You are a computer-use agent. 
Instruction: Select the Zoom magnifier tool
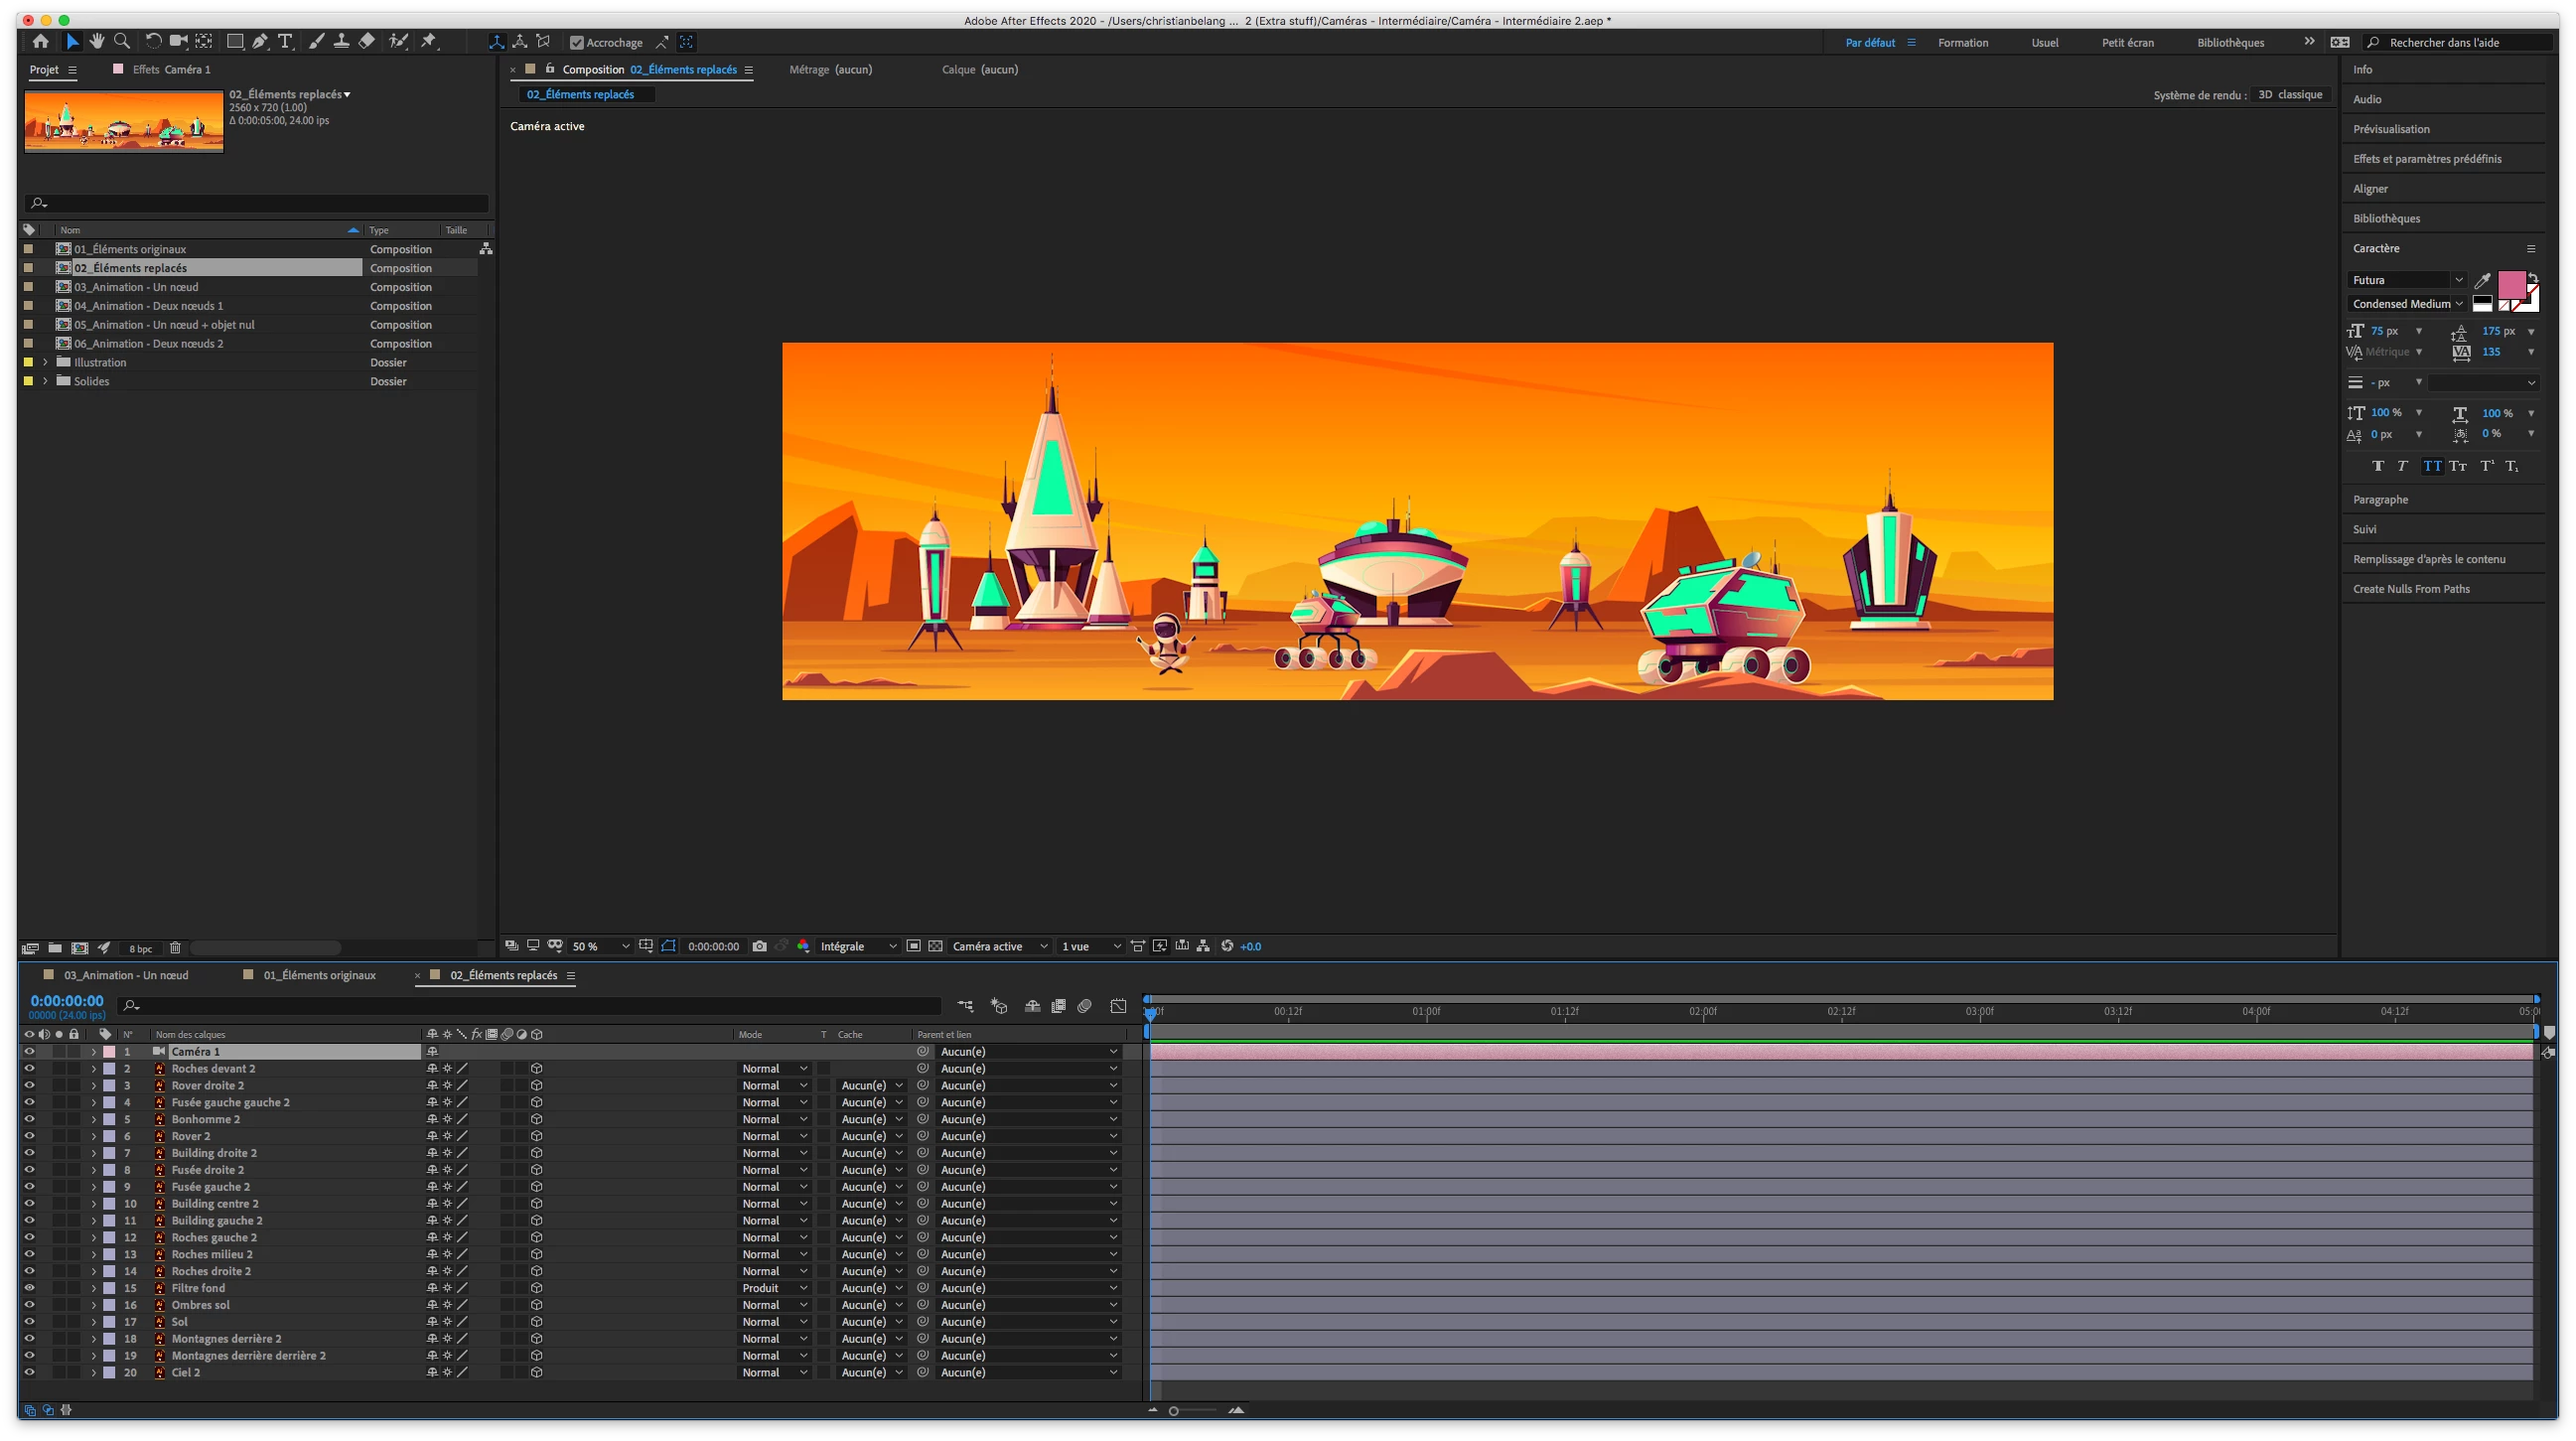click(x=122, y=41)
